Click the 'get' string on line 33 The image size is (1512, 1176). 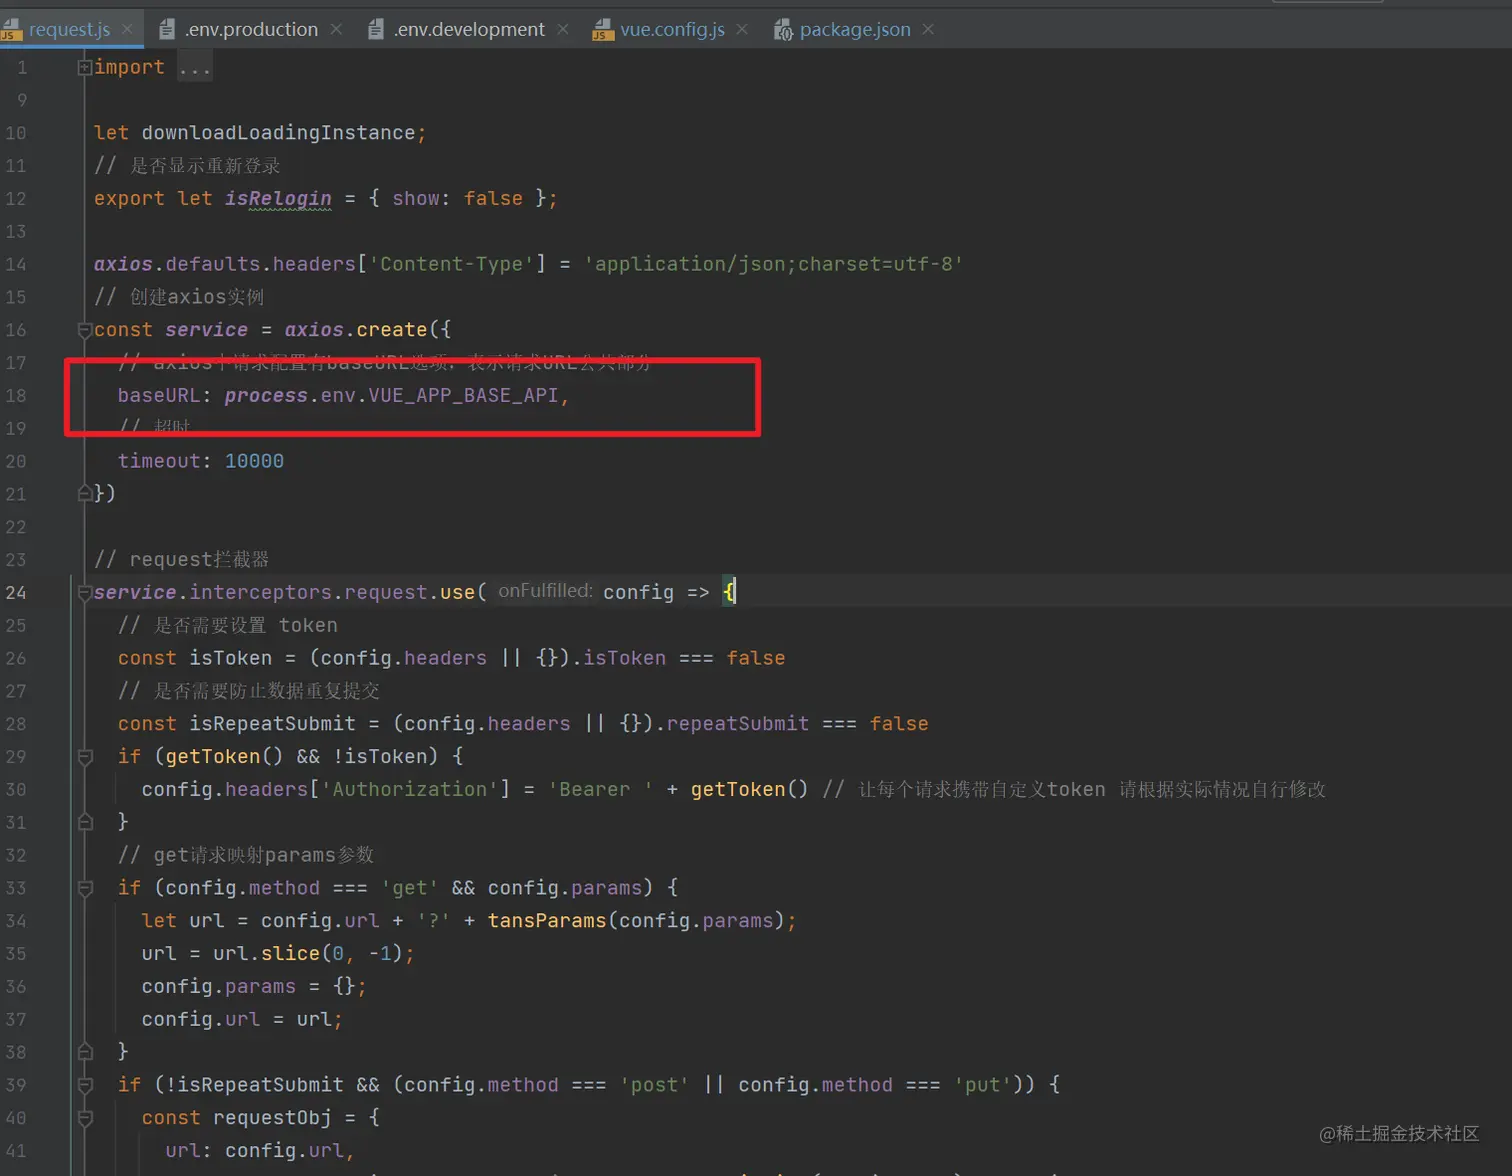click(x=410, y=888)
